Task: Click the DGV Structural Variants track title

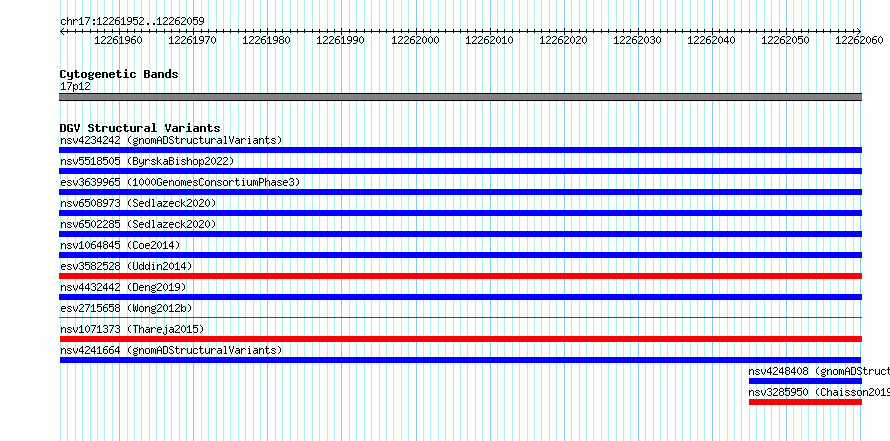Action: tap(140, 128)
